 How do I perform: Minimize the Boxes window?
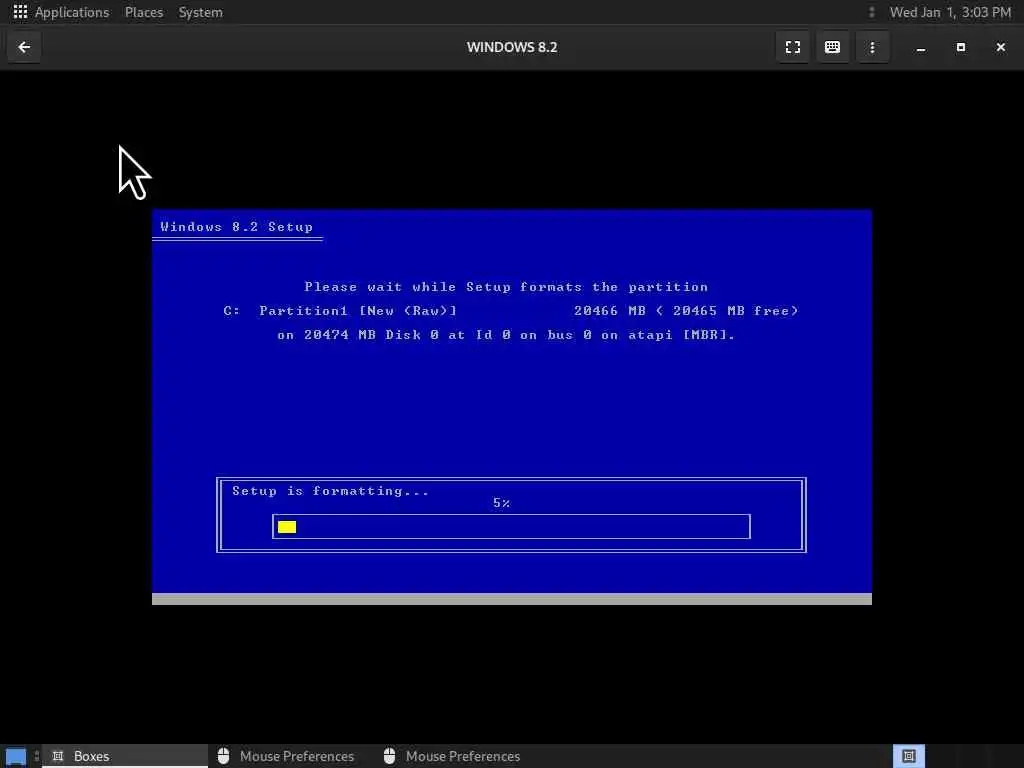click(x=921, y=47)
